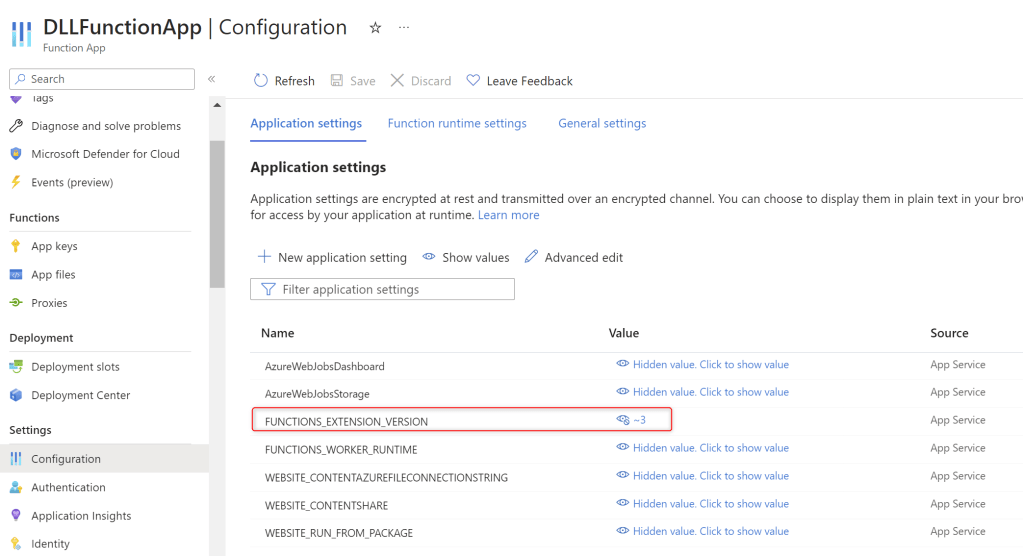Open the more options ellipsis menu
The width and height of the screenshot is (1023, 556).
pyautogui.click(x=404, y=28)
